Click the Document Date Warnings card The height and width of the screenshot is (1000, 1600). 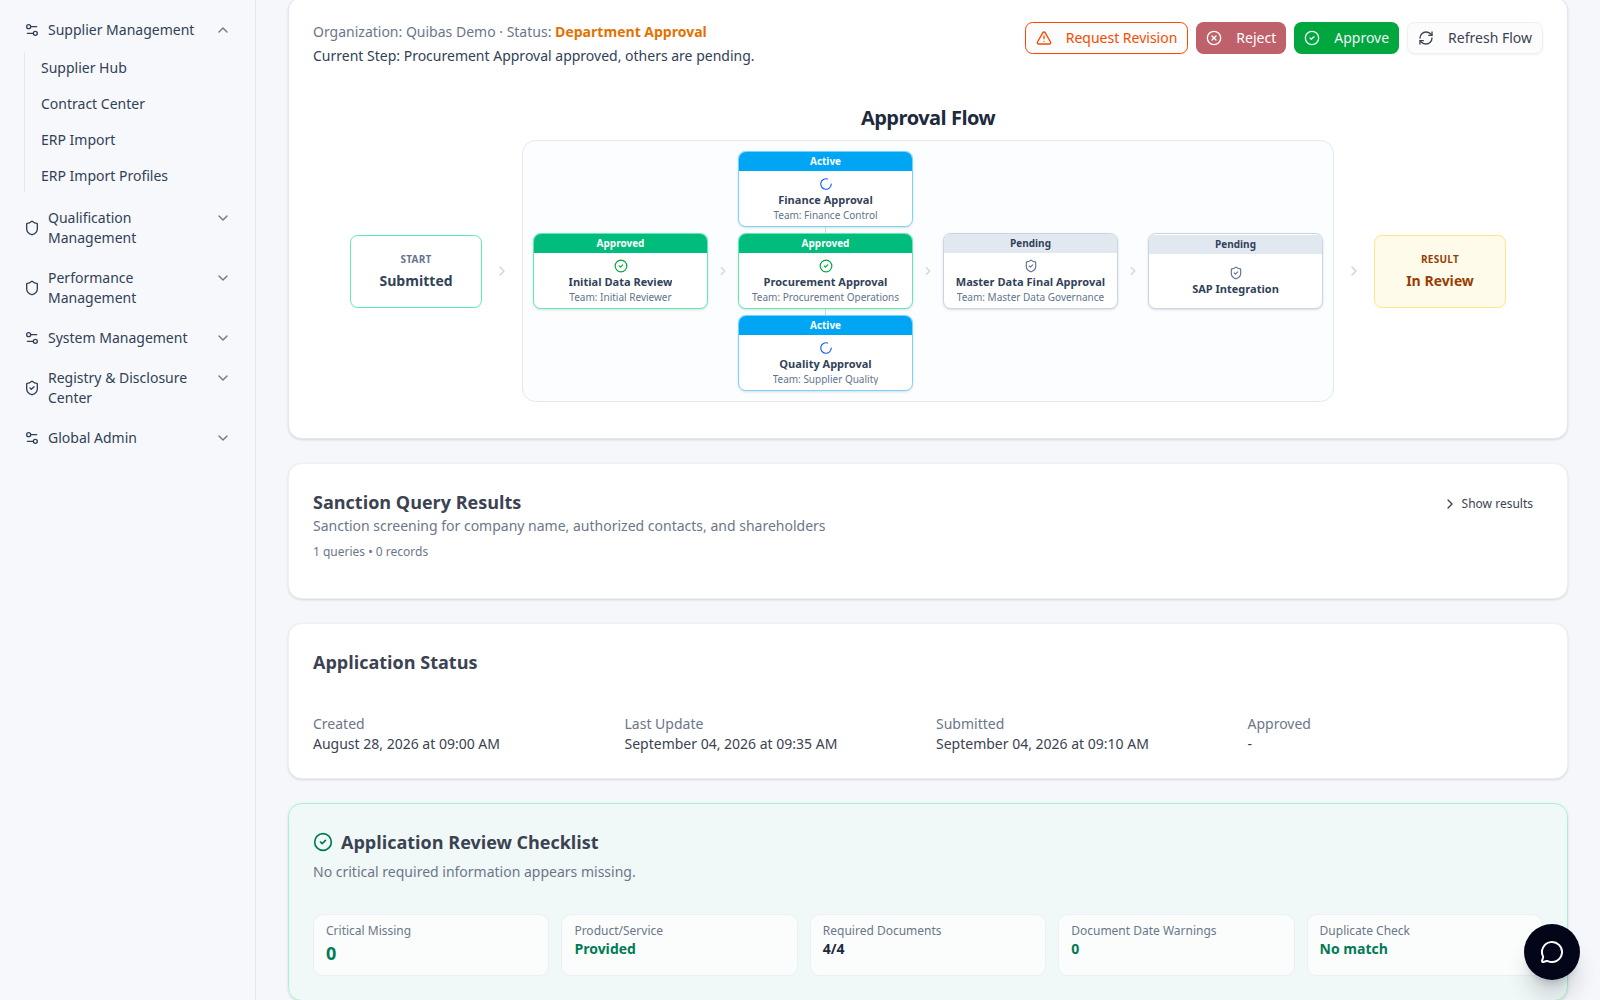point(1176,944)
